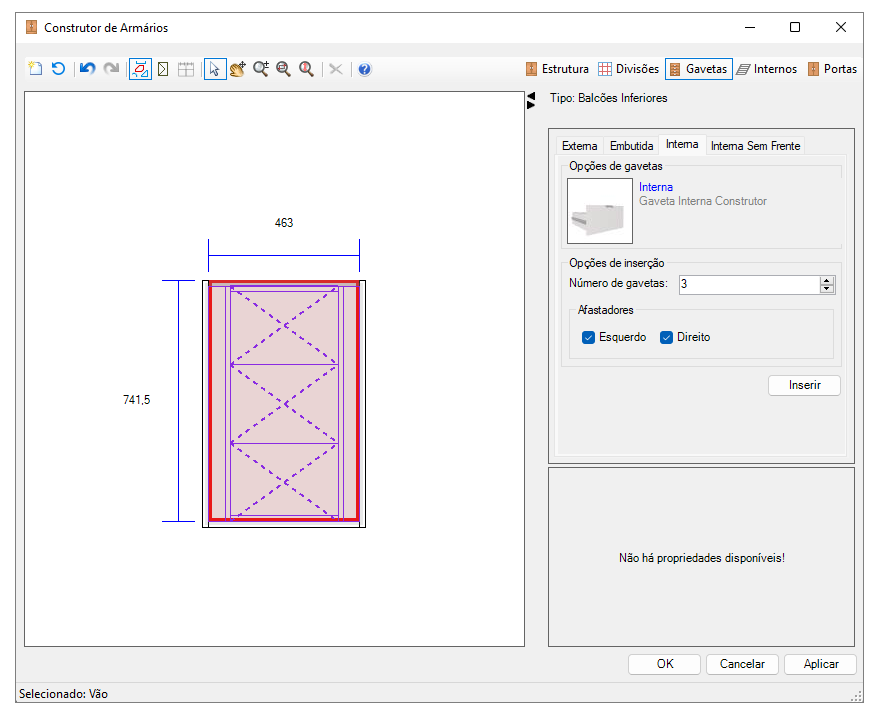This screenshot has height=720, width=880.
Task: Click the 741,5 height dimension label
Action: pos(136,400)
